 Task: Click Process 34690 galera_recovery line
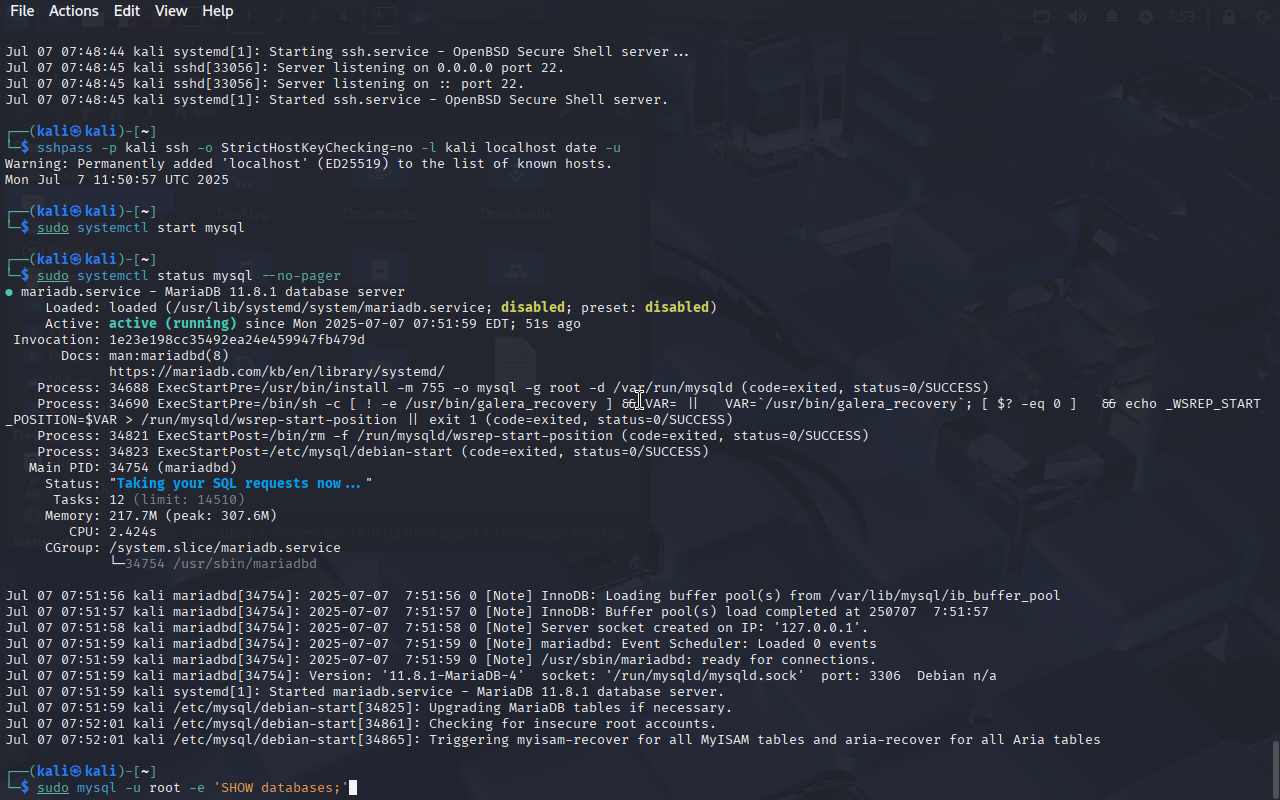633,412
